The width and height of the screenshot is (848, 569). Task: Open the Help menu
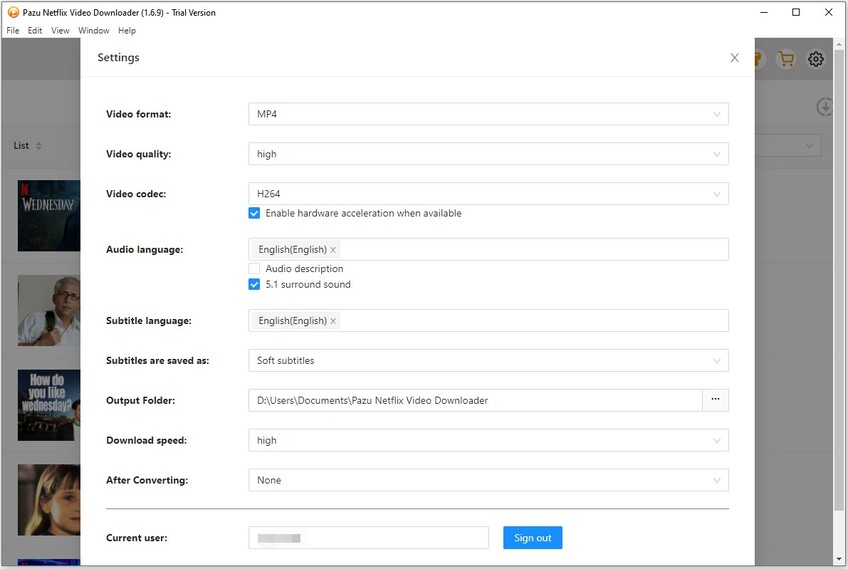pos(127,31)
